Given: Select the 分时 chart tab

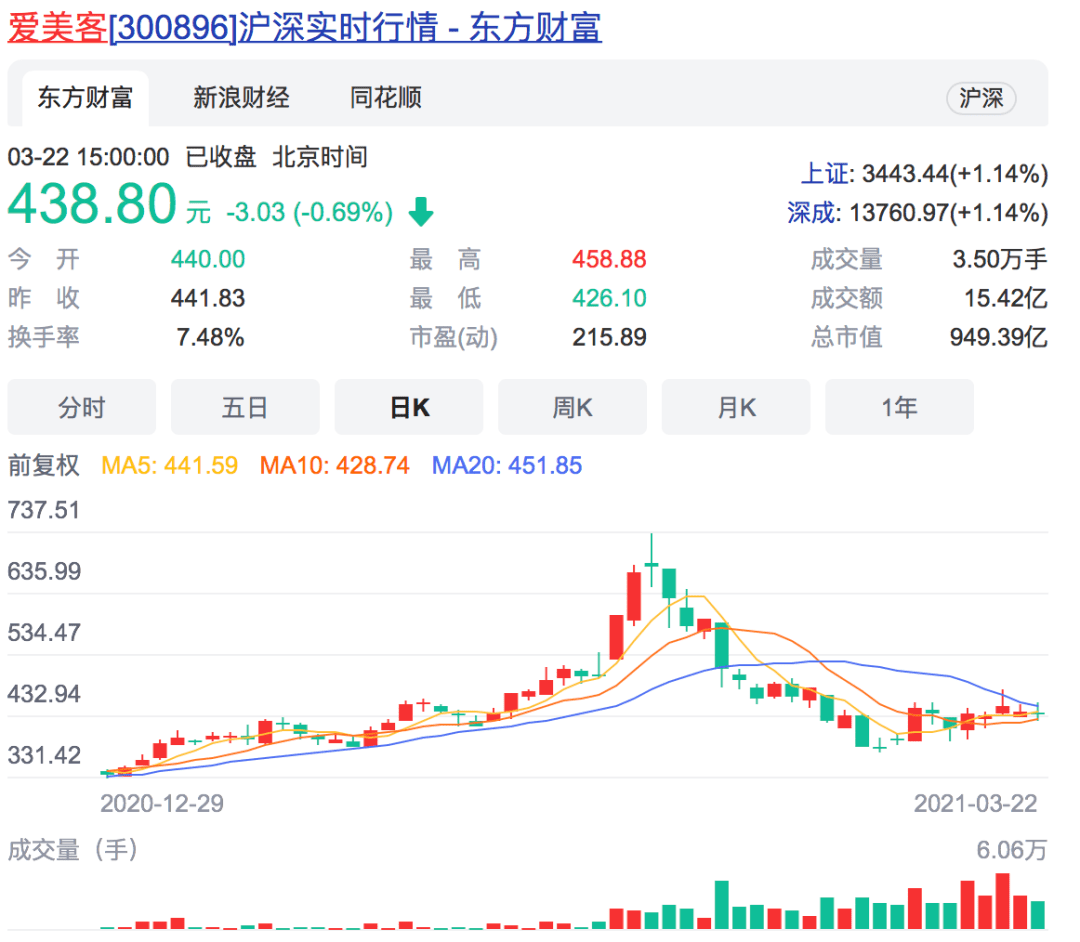Looking at the screenshot, I should tap(82, 407).
